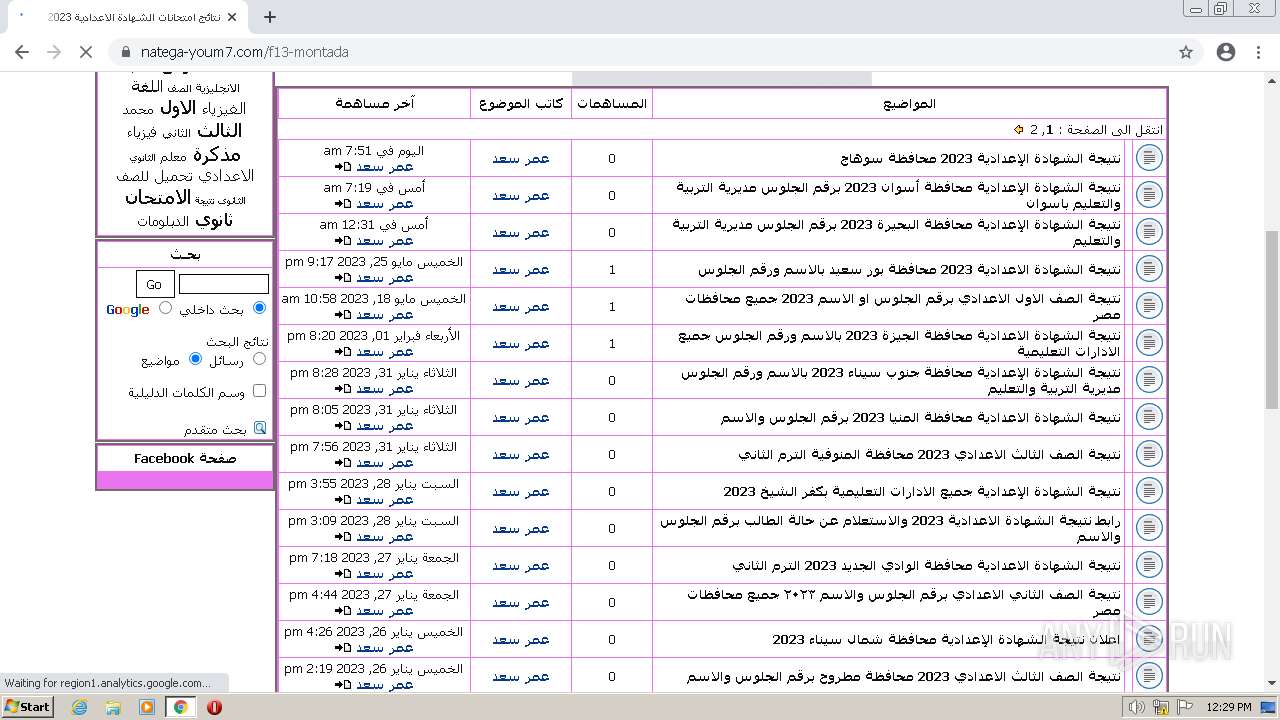The width and height of the screenshot is (1280, 720).
Task: Open the بحث متقدم advanced search link
Action: tap(215, 429)
